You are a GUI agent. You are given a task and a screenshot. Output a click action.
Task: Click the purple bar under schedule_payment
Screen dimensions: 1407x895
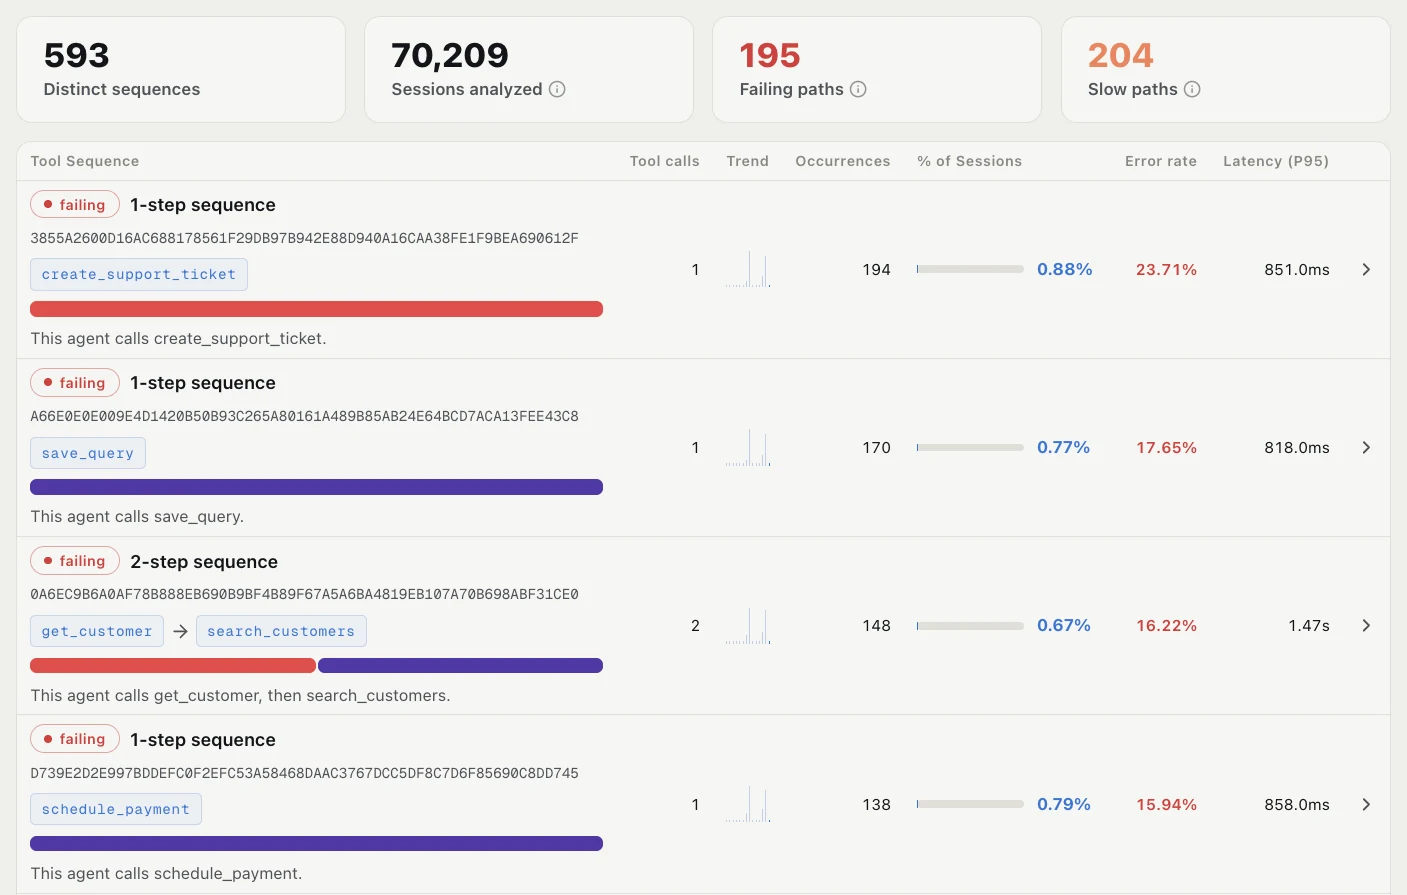click(317, 844)
